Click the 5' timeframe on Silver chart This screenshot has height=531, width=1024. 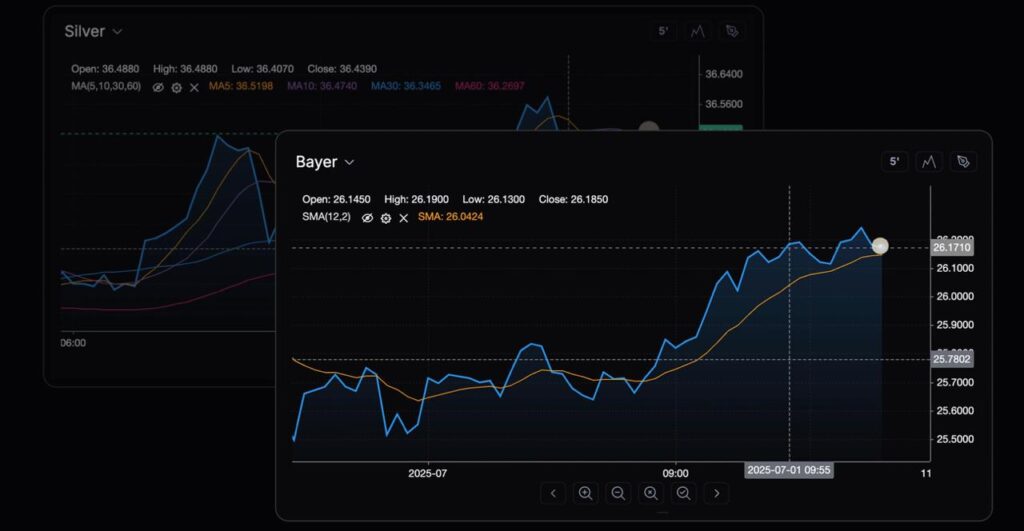[663, 32]
